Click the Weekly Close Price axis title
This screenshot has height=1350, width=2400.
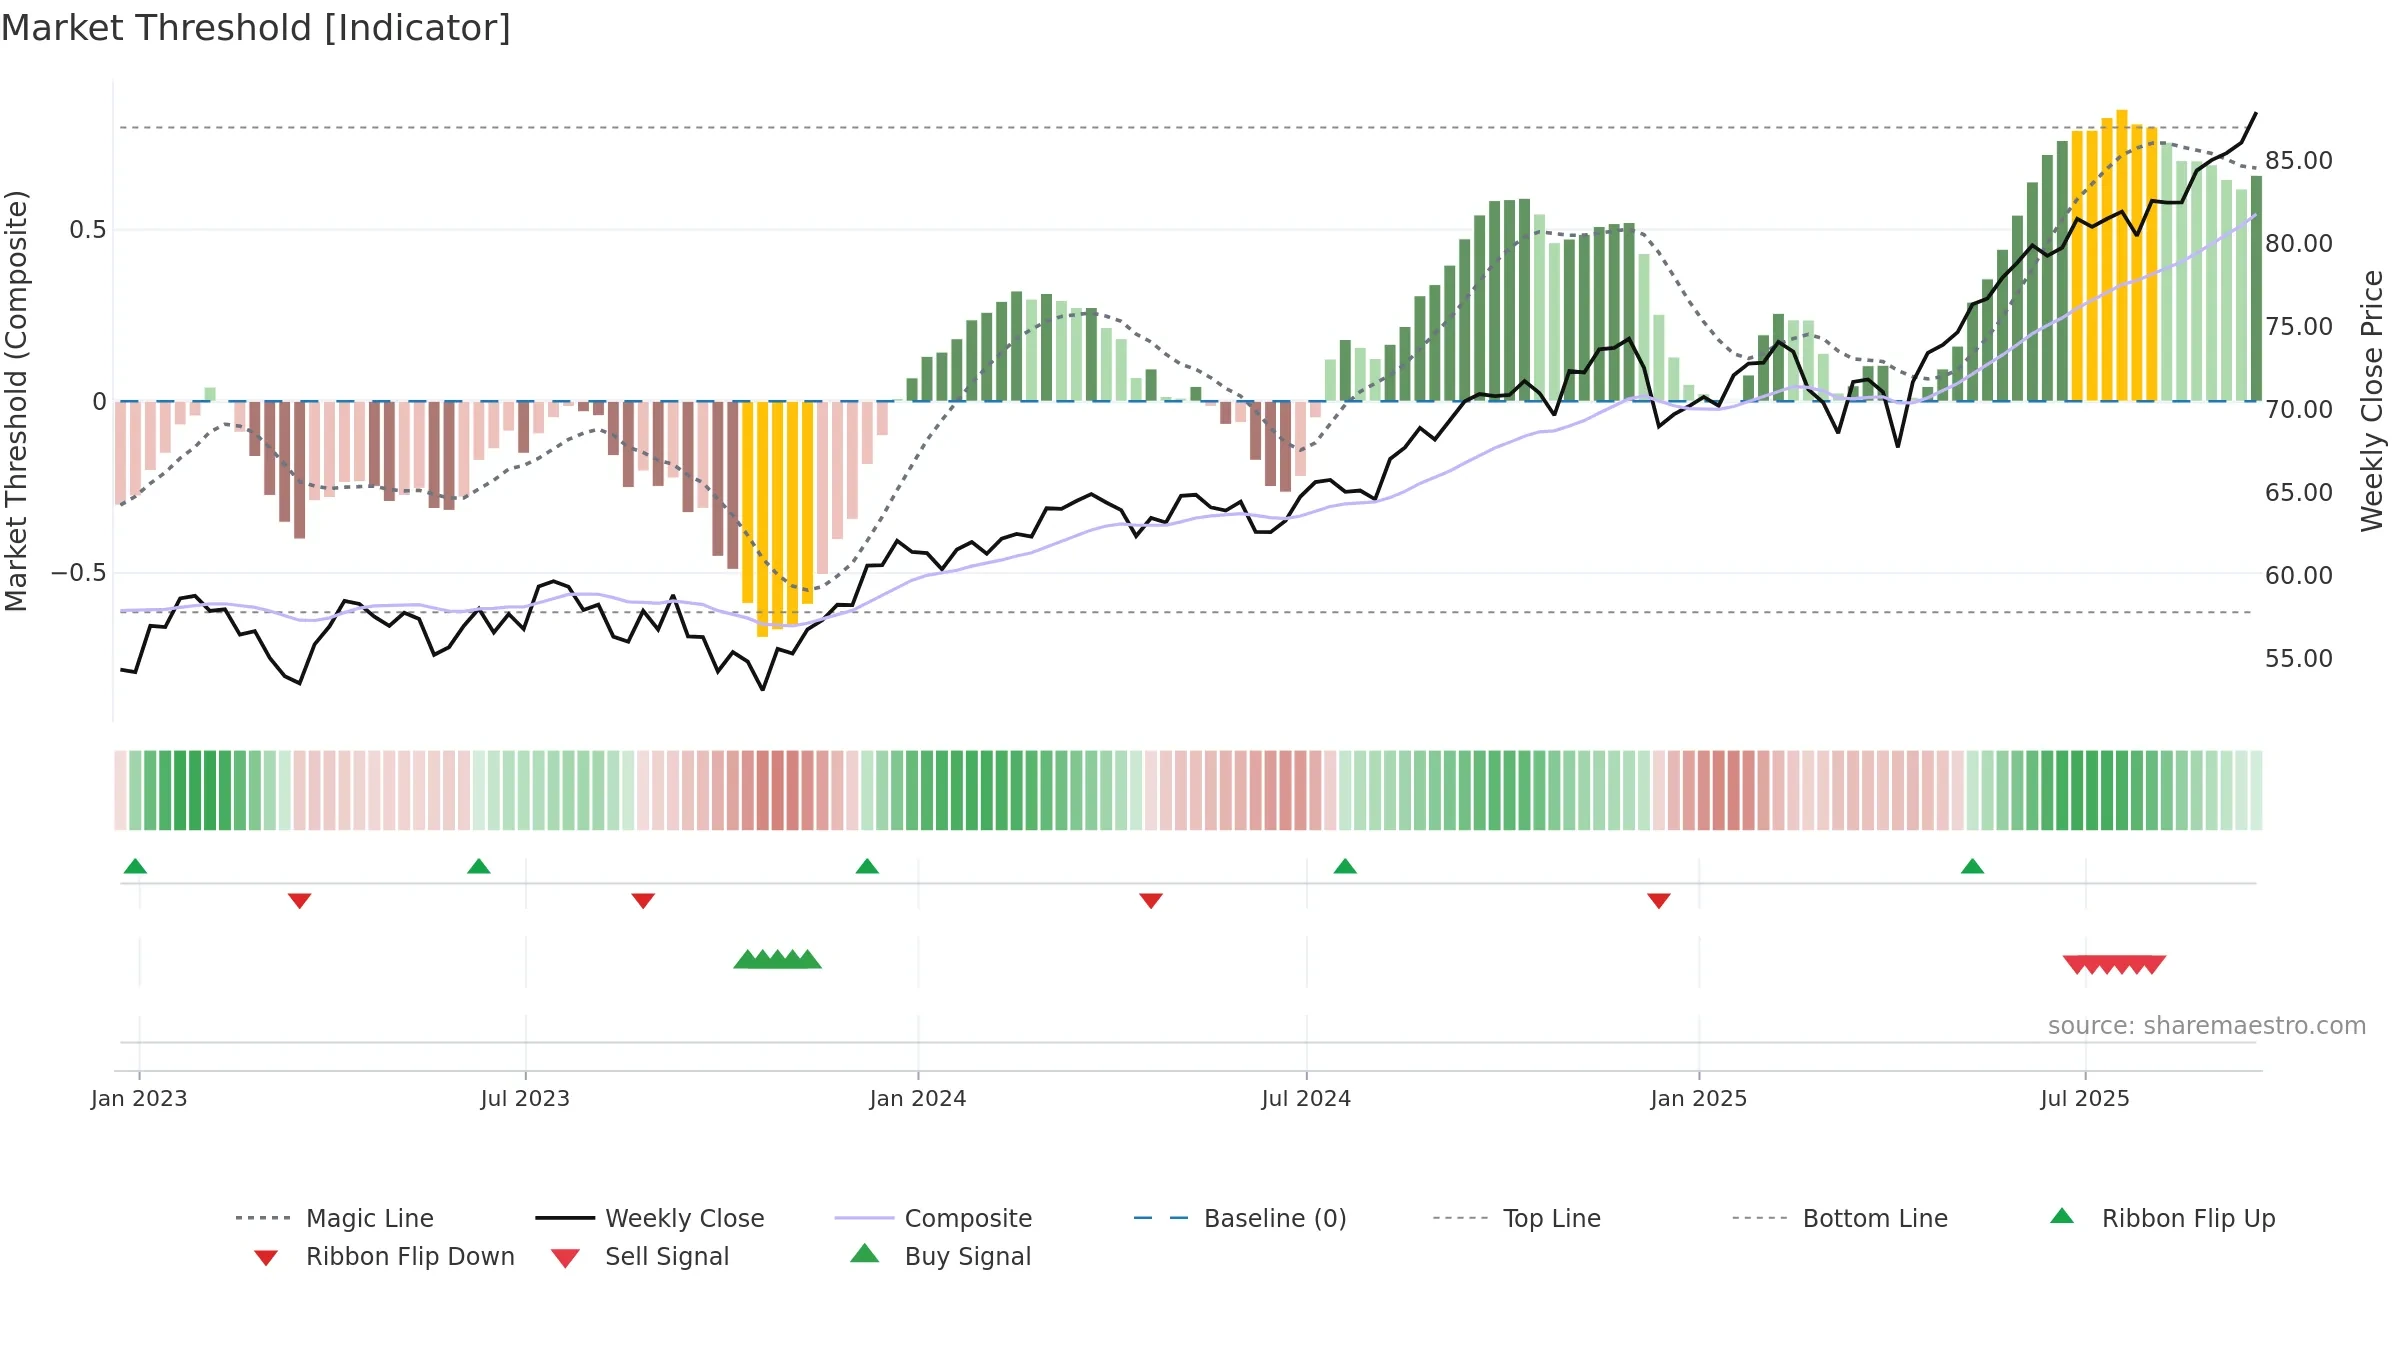pyautogui.click(x=2372, y=401)
